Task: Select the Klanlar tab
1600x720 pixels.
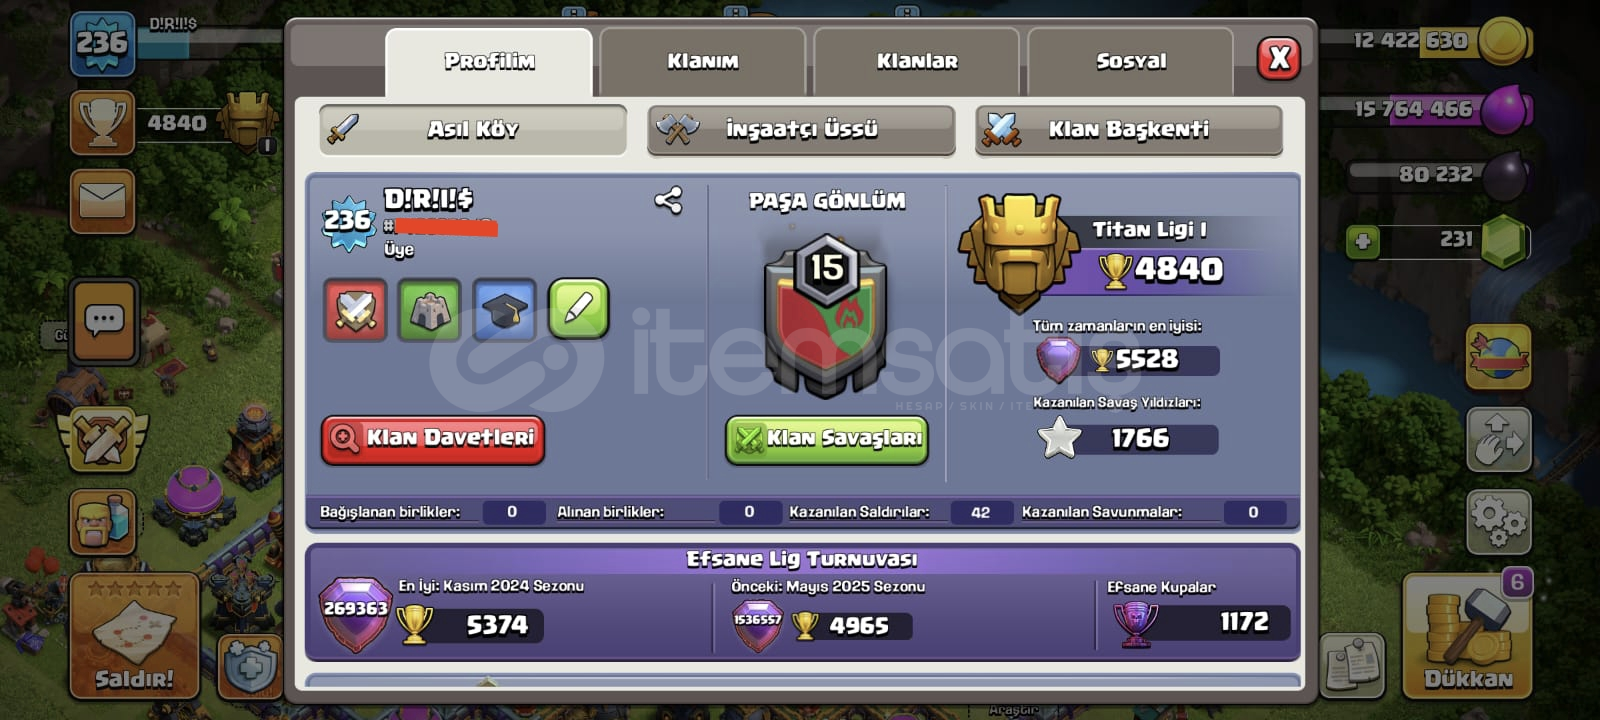Action: coord(916,61)
